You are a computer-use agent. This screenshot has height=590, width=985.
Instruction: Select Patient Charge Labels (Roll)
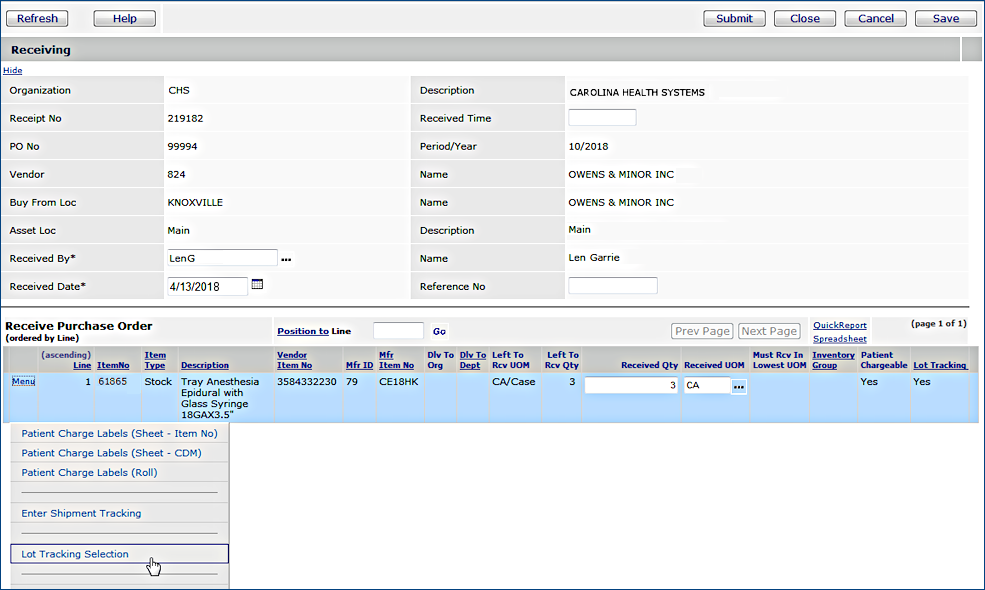(89, 473)
